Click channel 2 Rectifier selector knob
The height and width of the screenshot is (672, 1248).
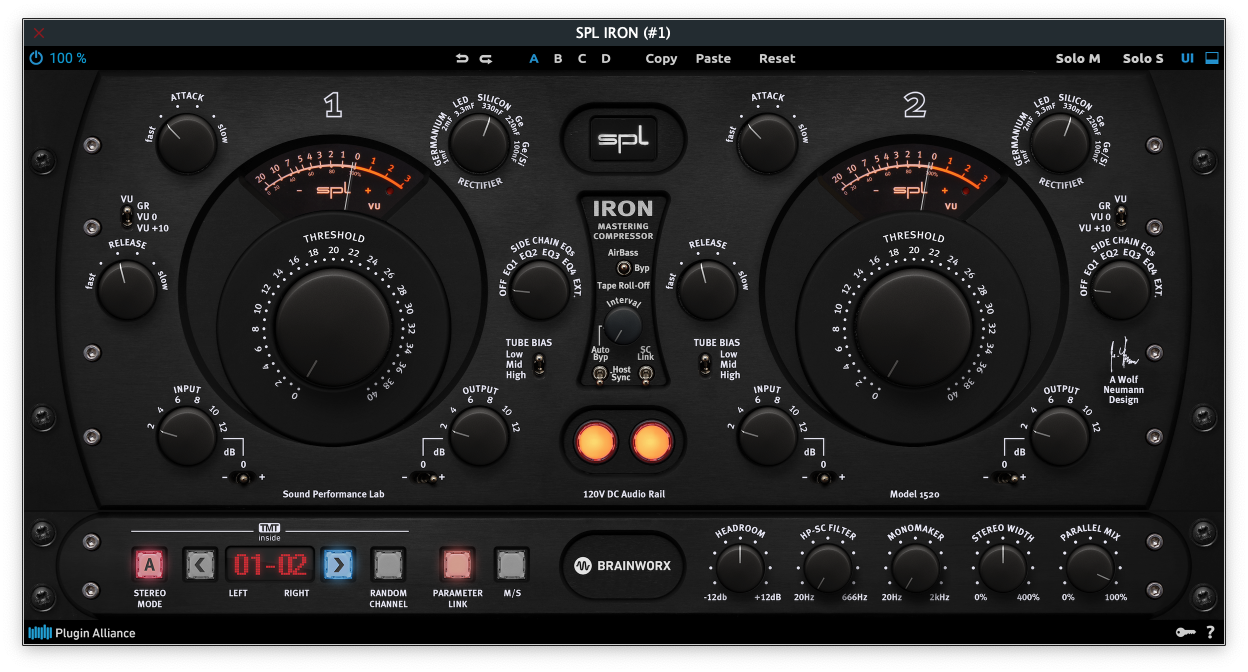pos(1061,142)
